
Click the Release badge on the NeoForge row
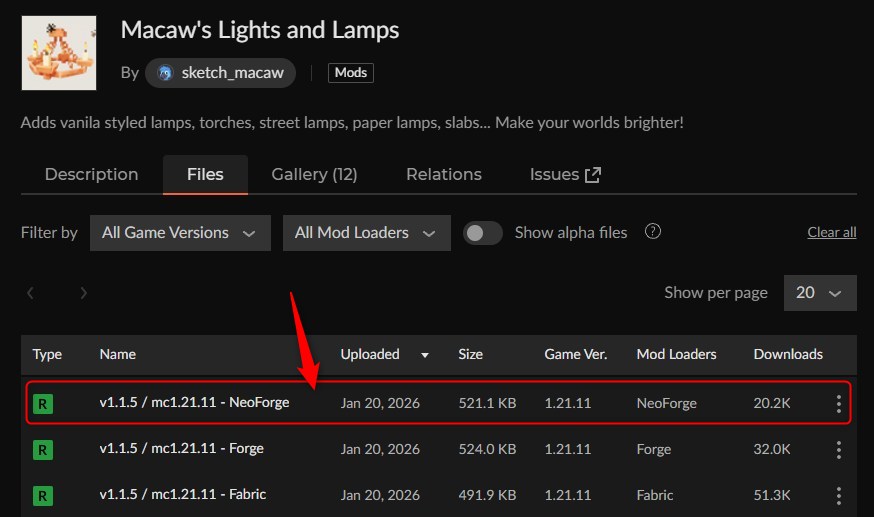click(43, 403)
